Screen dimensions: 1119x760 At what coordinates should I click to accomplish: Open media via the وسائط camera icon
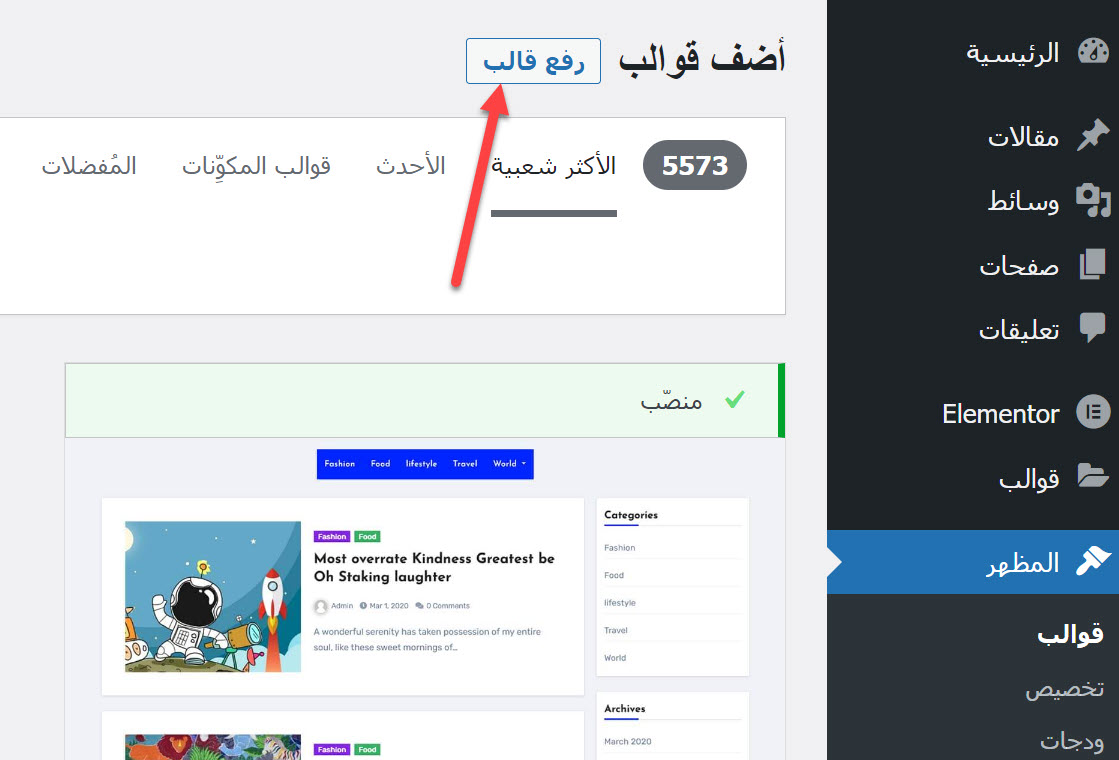click(x=1093, y=201)
